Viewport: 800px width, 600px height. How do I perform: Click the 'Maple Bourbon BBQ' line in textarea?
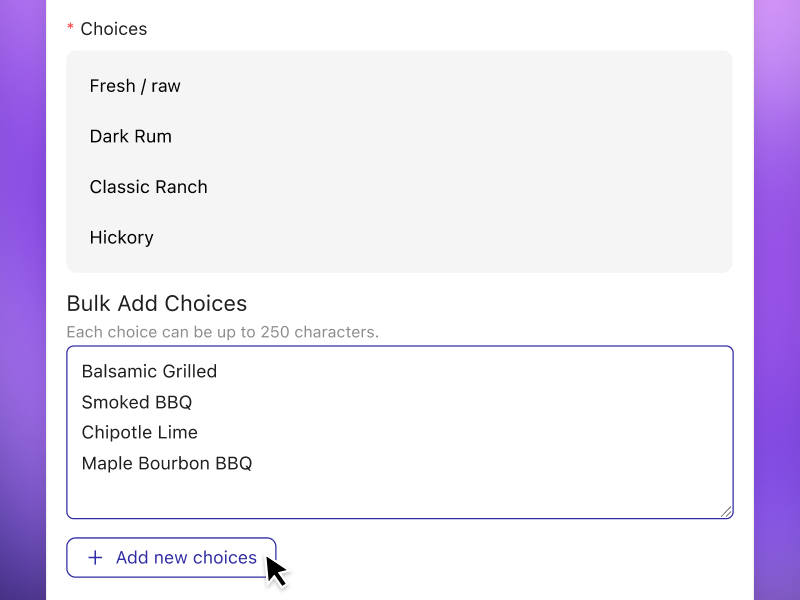click(x=166, y=463)
